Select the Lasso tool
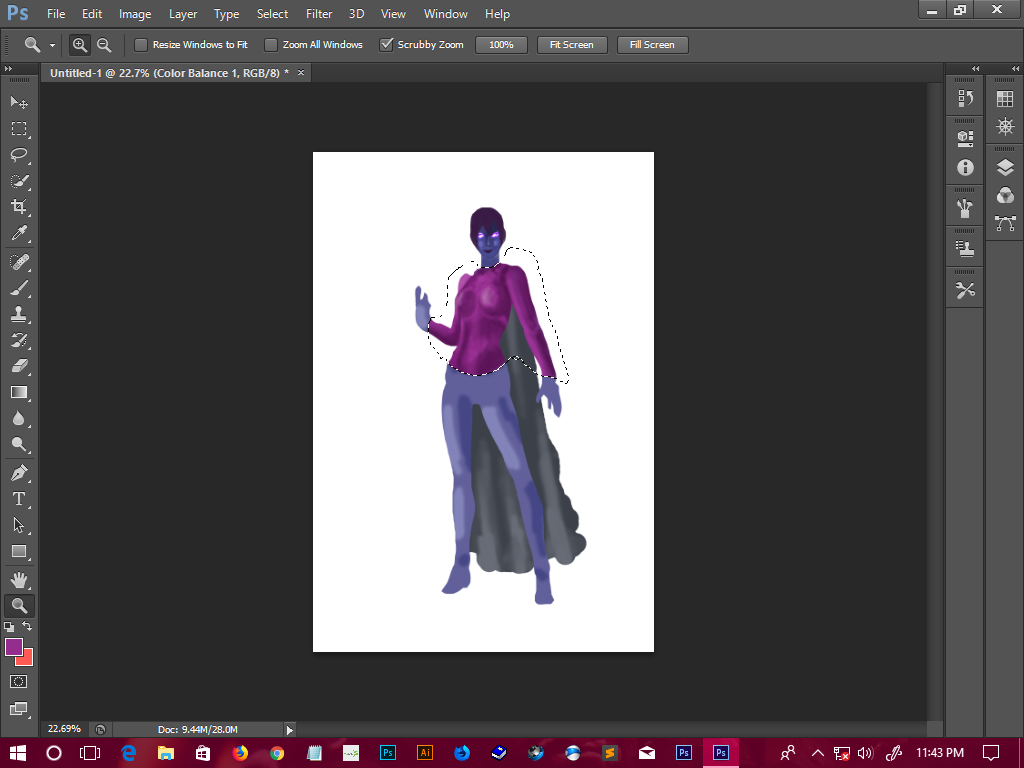The image size is (1024, 768). (19, 155)
